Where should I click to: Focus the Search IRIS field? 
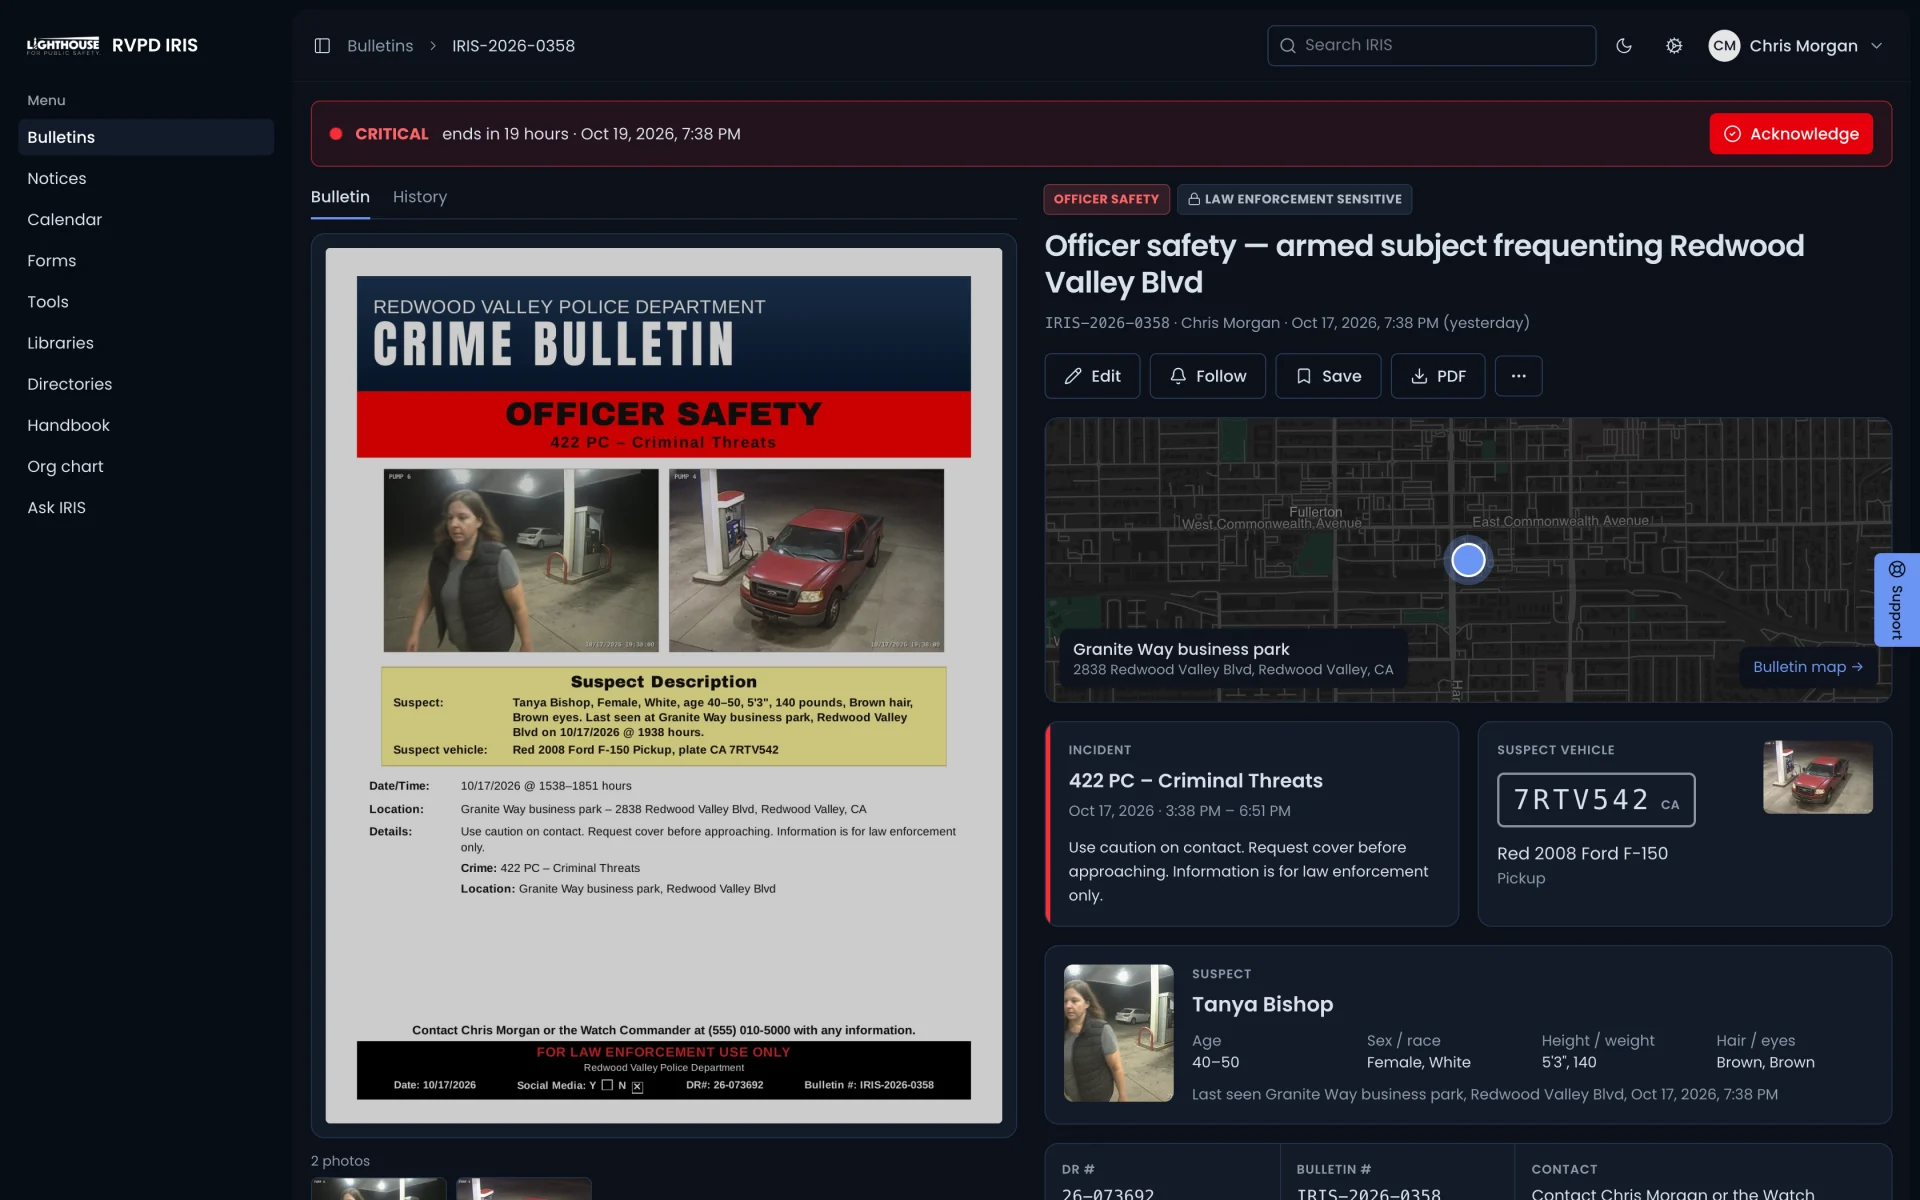pos(1431,46)
